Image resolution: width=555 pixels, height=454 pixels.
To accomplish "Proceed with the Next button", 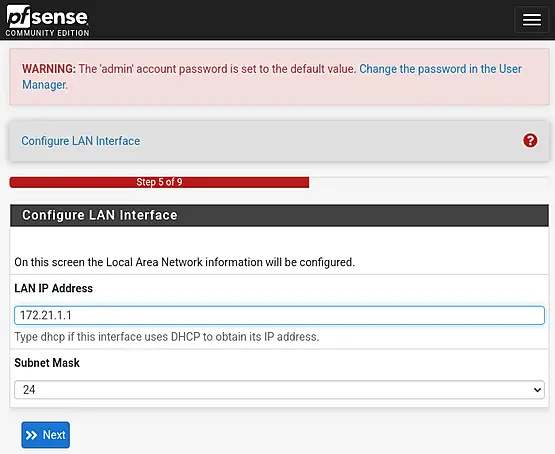I will tap(46, 435).
